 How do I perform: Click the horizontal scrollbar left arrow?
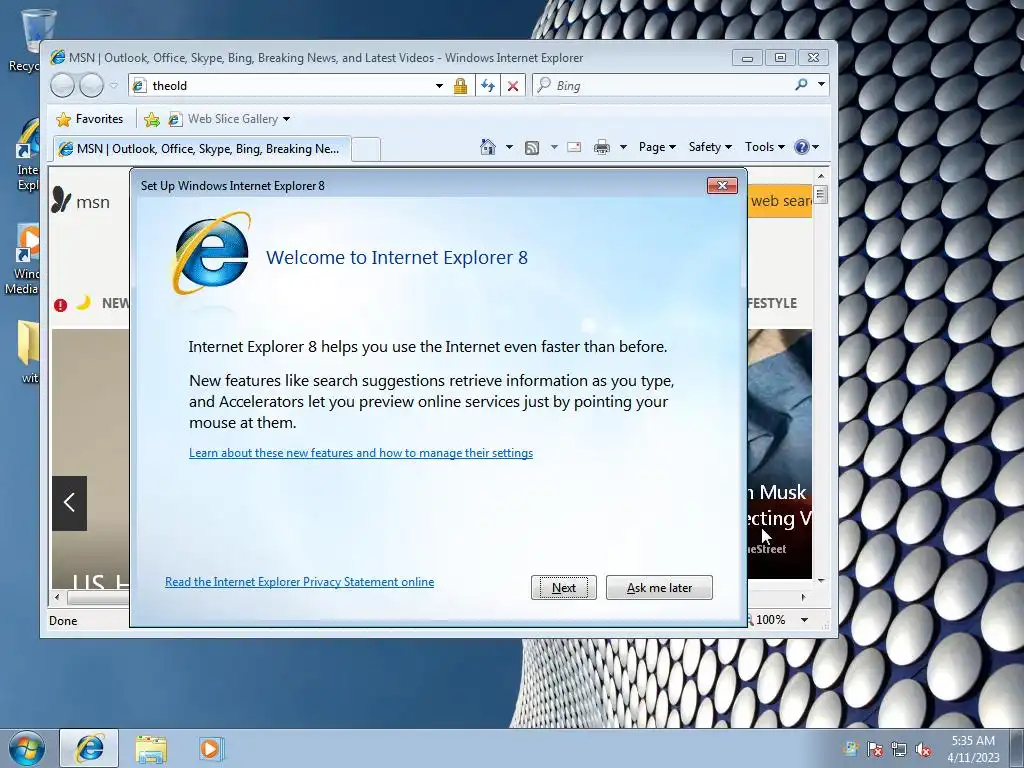57,597
